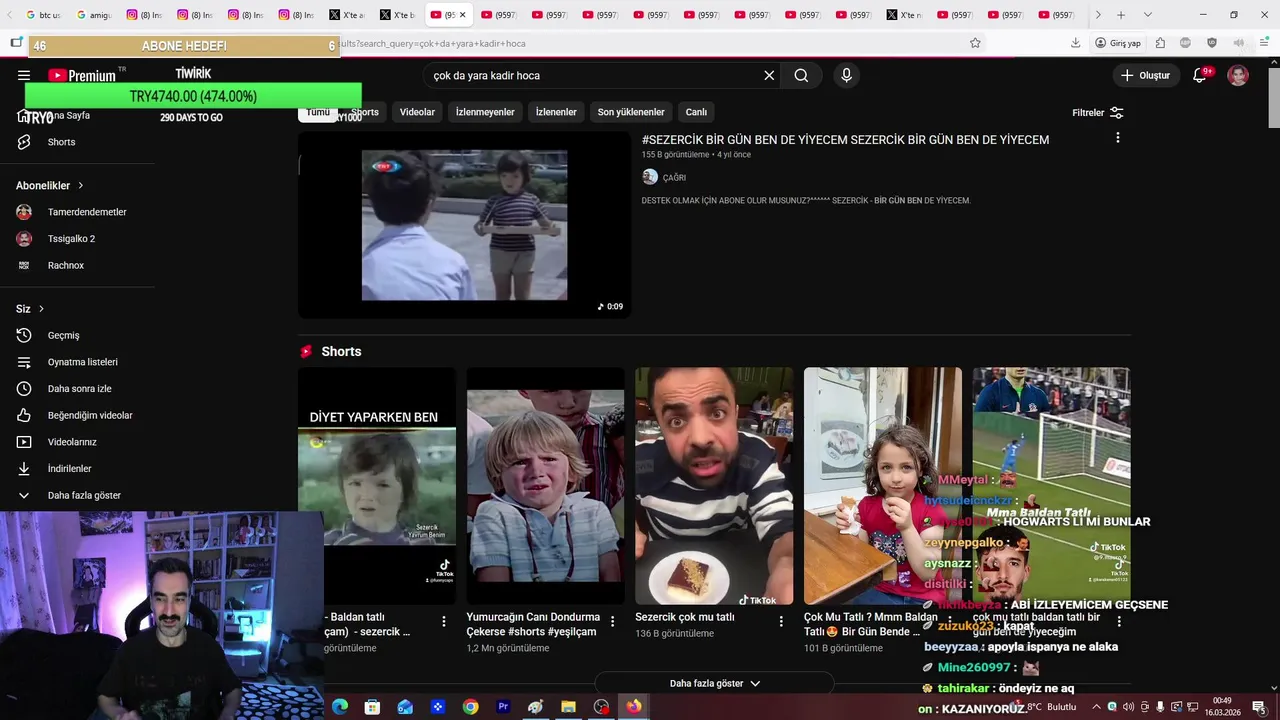Open the Windows notification center icon

1258,707
